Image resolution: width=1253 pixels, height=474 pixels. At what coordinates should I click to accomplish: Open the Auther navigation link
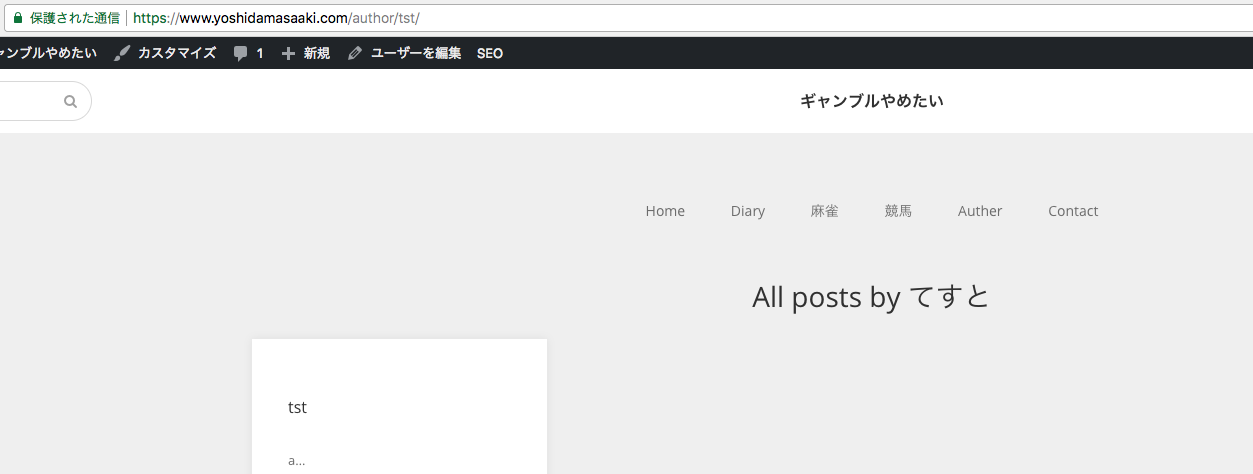click(x=980, y=211)
